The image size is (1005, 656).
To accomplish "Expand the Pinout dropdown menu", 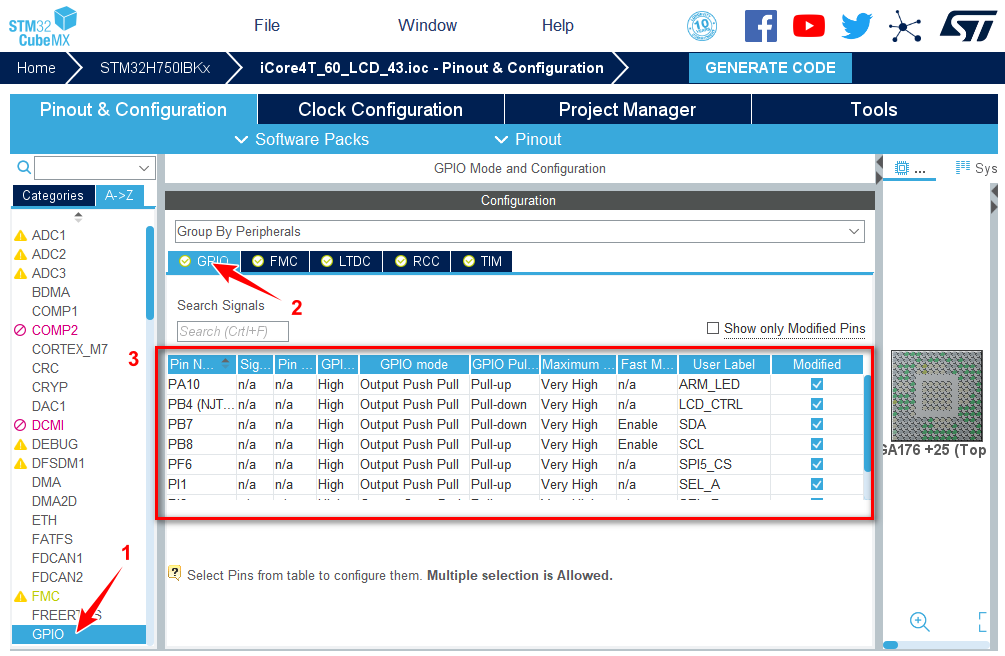I will pyautogui.click(x=528, y=139).
